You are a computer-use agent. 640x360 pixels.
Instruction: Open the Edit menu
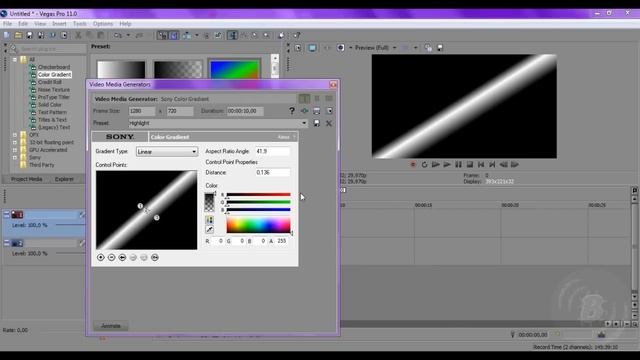point(23,24)
